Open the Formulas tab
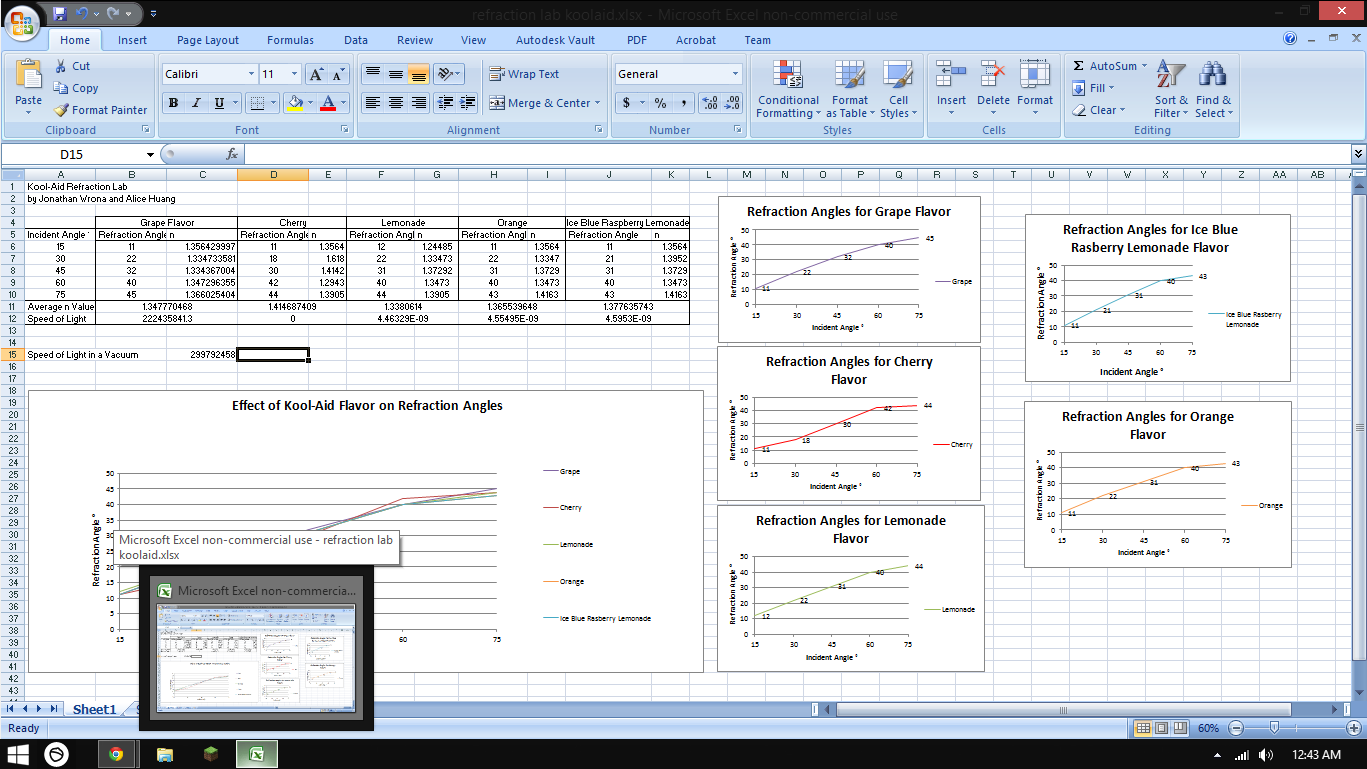Screen dimensions: 1367x769 290,40
